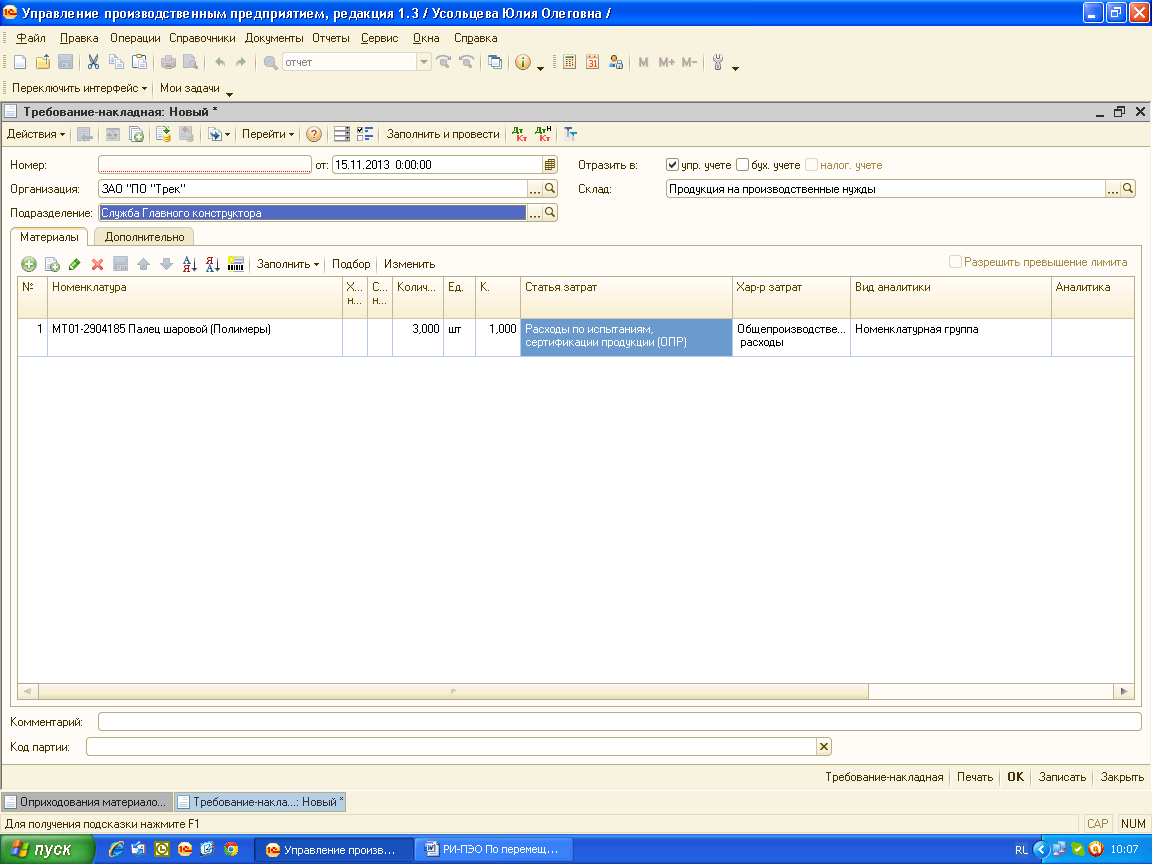Open Склад lookup magnifier icon
1152x864 pixels.
(1128, 189)
